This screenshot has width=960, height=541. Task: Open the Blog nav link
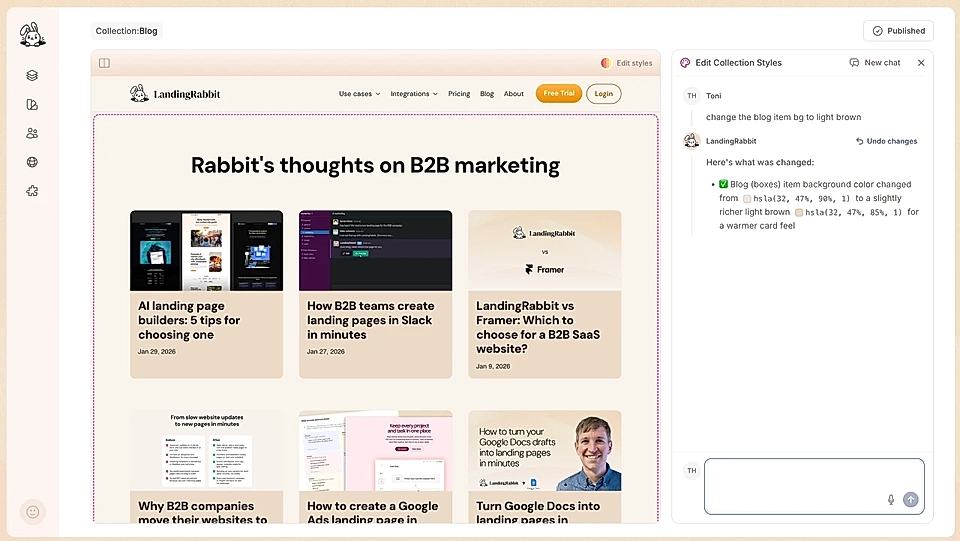tap(487, 94)
